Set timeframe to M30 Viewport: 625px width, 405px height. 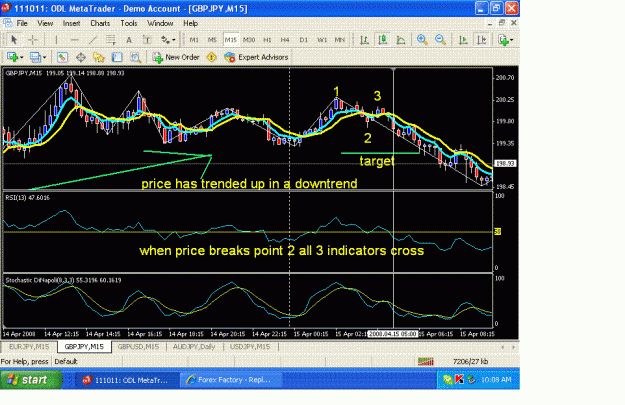click(x=249, y=40)
